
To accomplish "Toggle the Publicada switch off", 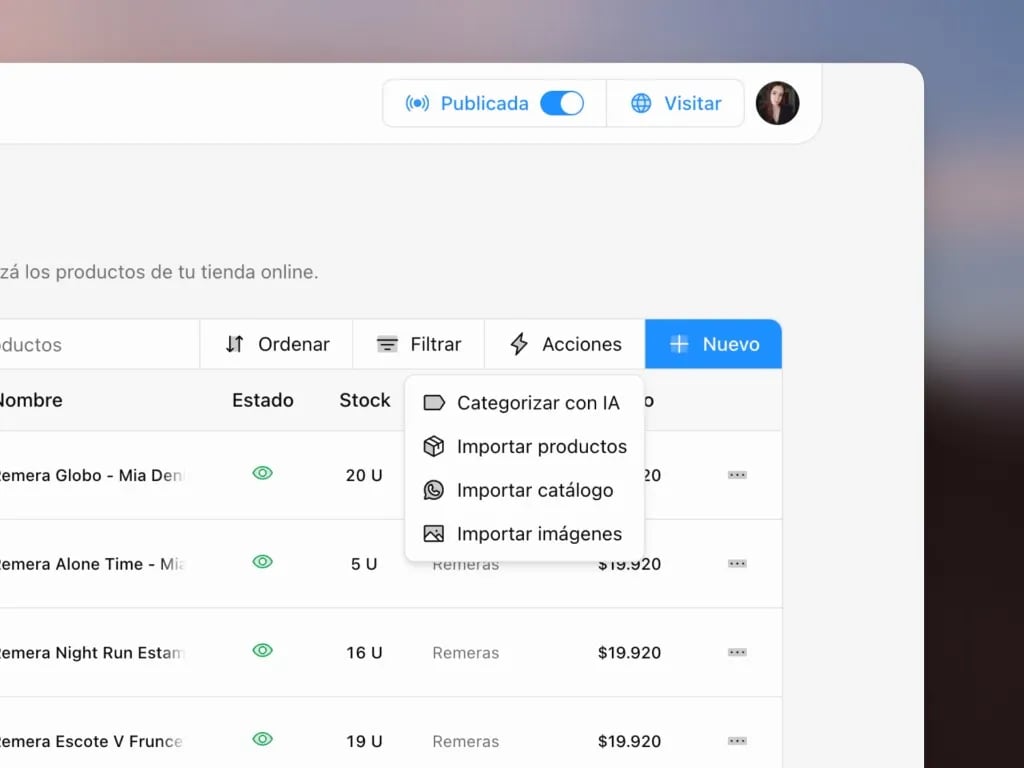I will 562,103.
